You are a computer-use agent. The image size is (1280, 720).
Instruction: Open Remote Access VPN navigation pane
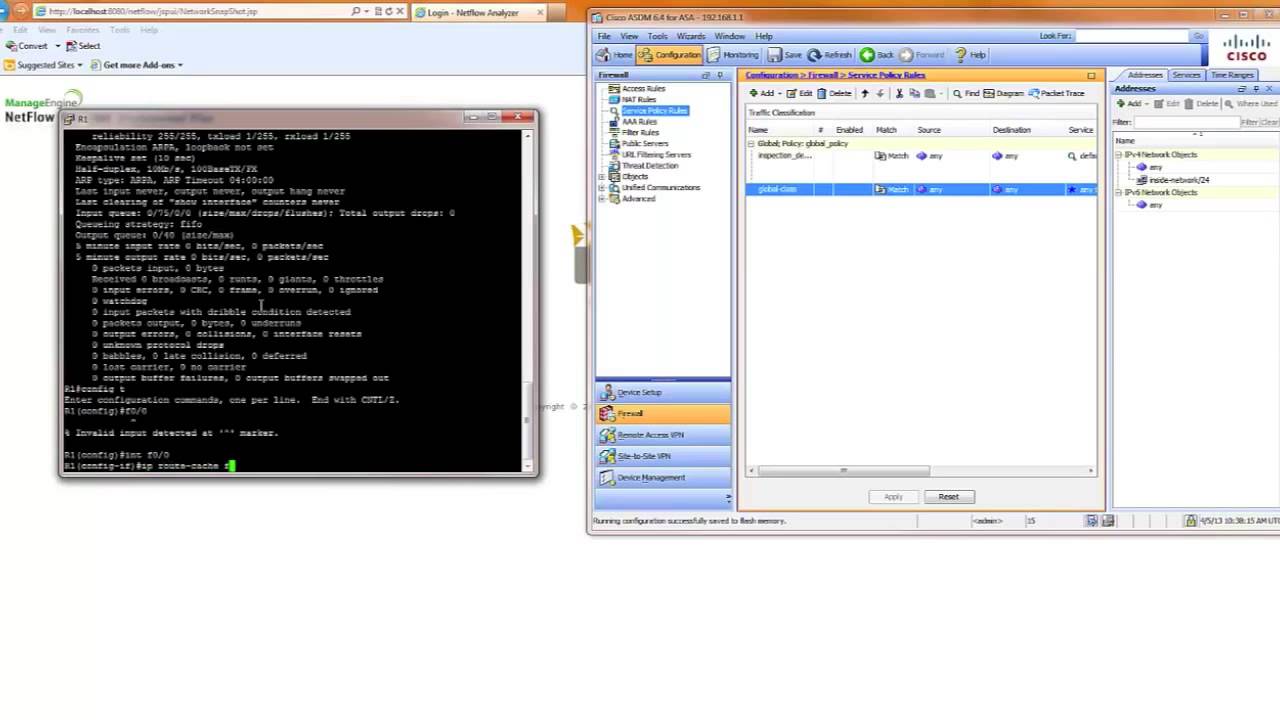[x=663, y=434]
